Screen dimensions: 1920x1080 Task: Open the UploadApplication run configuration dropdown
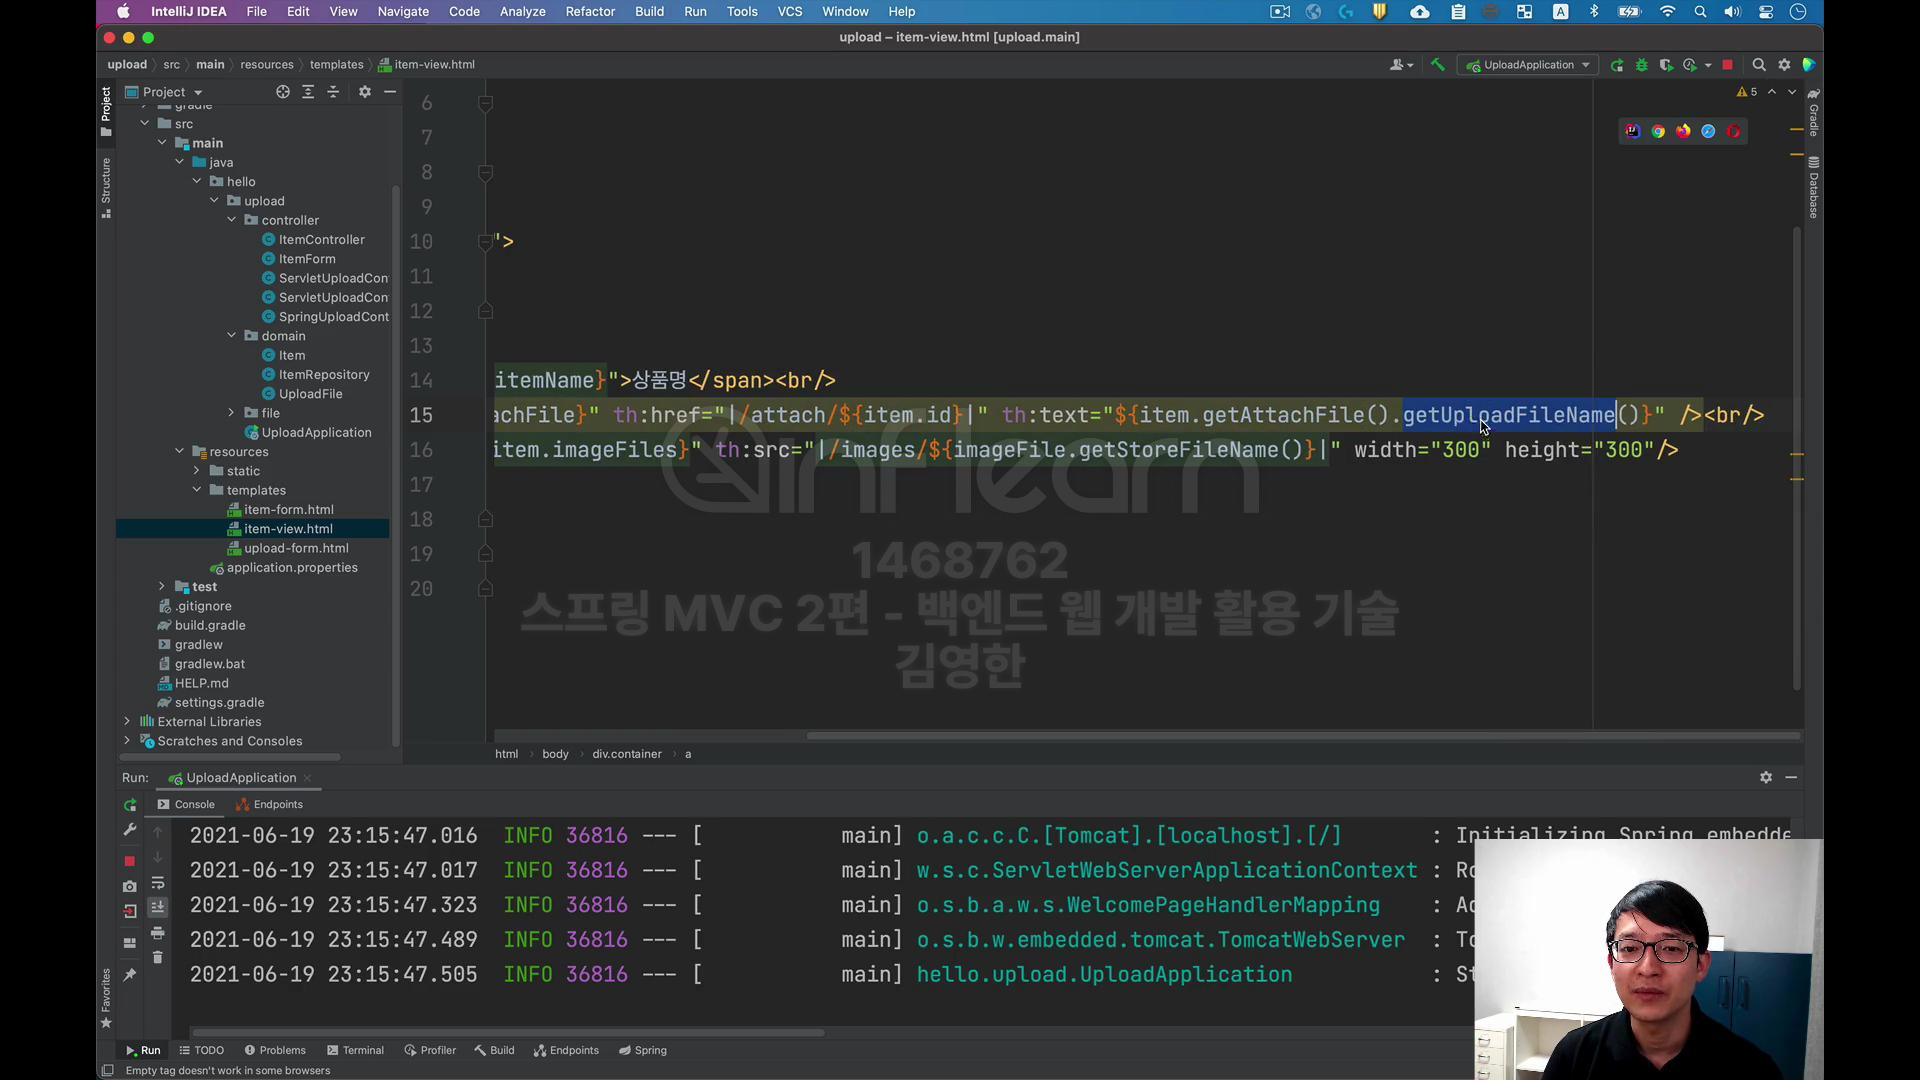click(1528, 65)
